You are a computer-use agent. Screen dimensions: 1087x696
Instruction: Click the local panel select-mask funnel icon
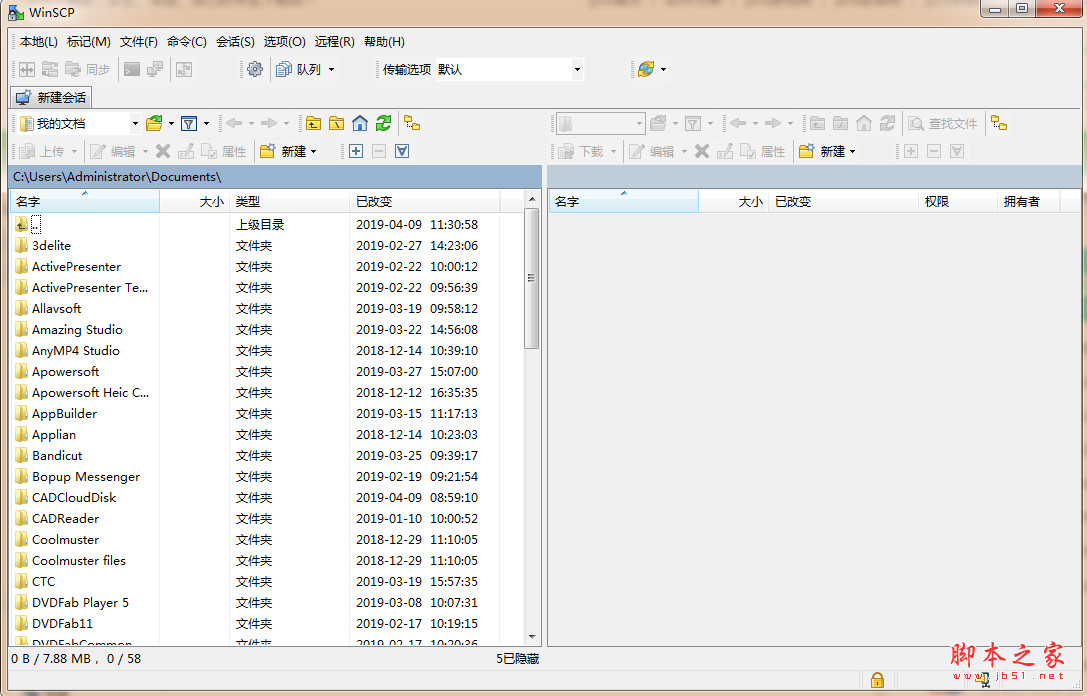pyautogui.click(x=402, y=151)
